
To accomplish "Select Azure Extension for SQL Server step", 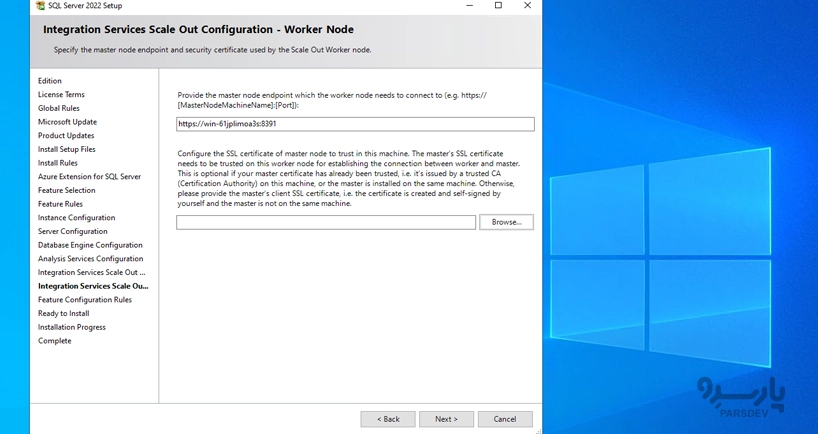I will (x=89, y=177).
